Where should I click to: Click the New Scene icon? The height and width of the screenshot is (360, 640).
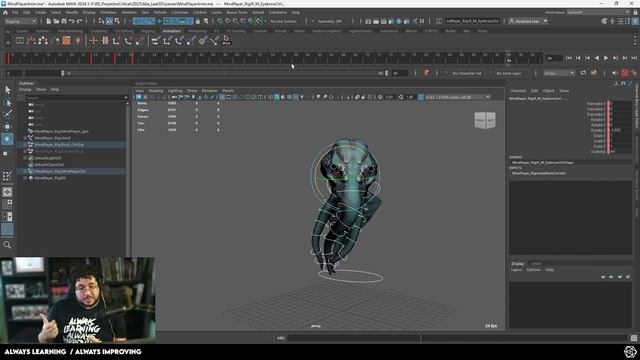click(x=48, y=21)
